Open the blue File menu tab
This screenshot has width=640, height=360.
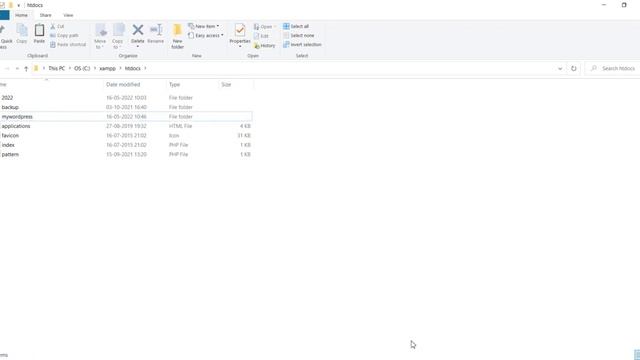pyautogui.click(x=4, y=15)
